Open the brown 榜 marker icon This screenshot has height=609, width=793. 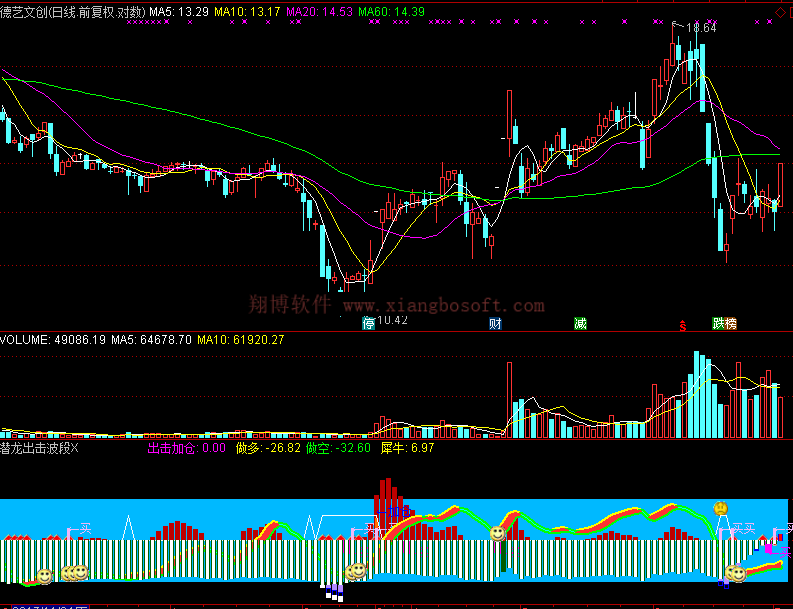pos(731,323)
